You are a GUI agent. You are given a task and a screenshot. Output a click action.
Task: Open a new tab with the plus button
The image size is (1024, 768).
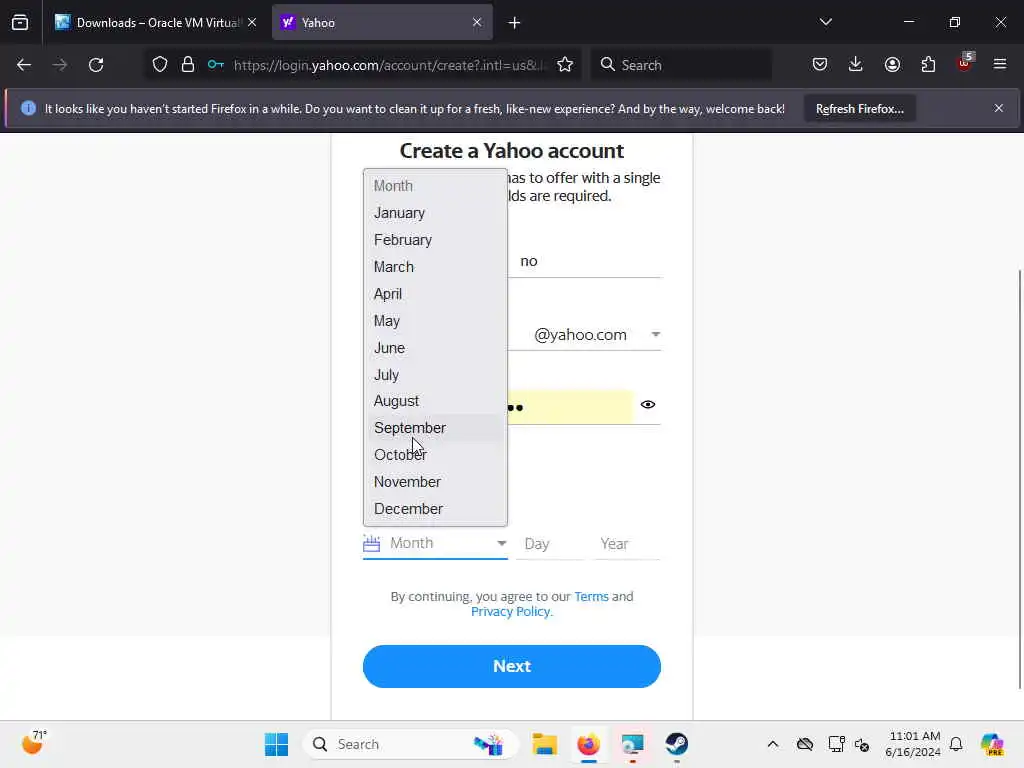(515, 23)
